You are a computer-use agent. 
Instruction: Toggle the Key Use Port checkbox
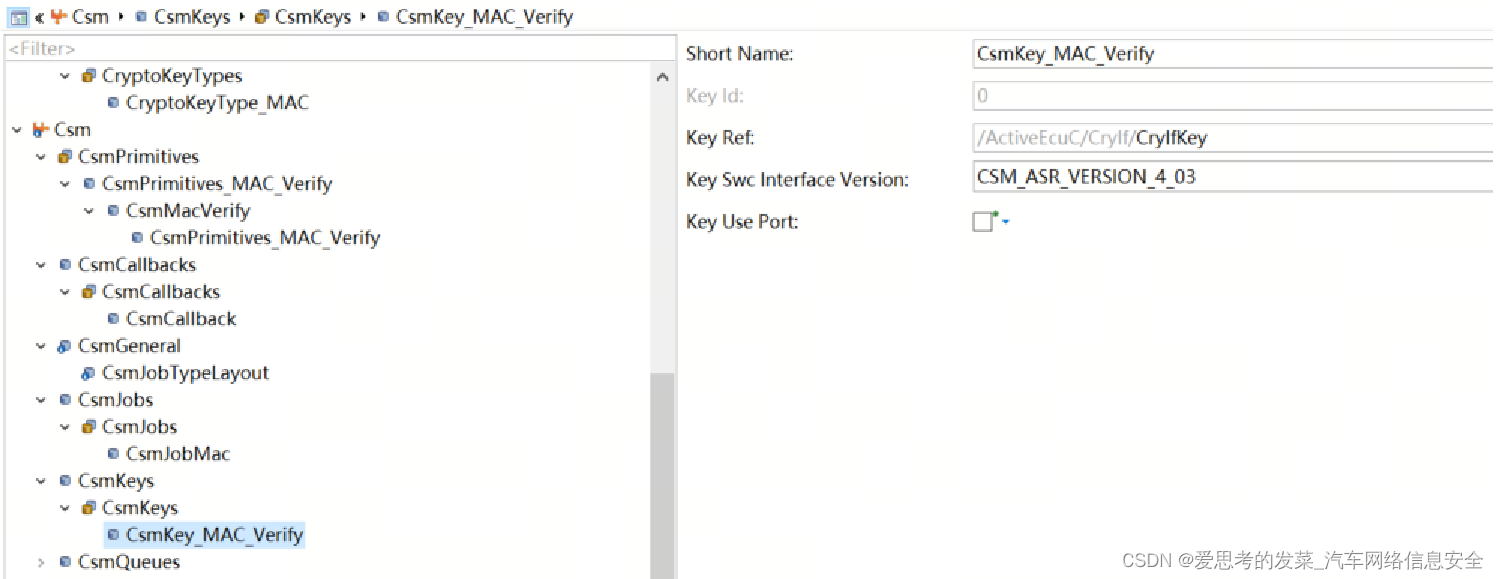tap(983, 222)
